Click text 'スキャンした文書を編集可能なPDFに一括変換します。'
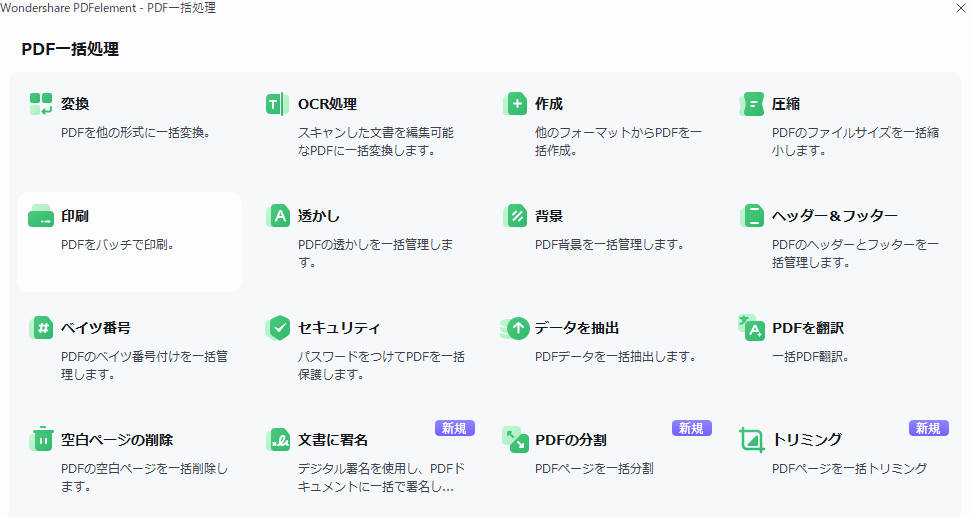Image resolution: width=971 pixels, height=517 pixels. 376,142
